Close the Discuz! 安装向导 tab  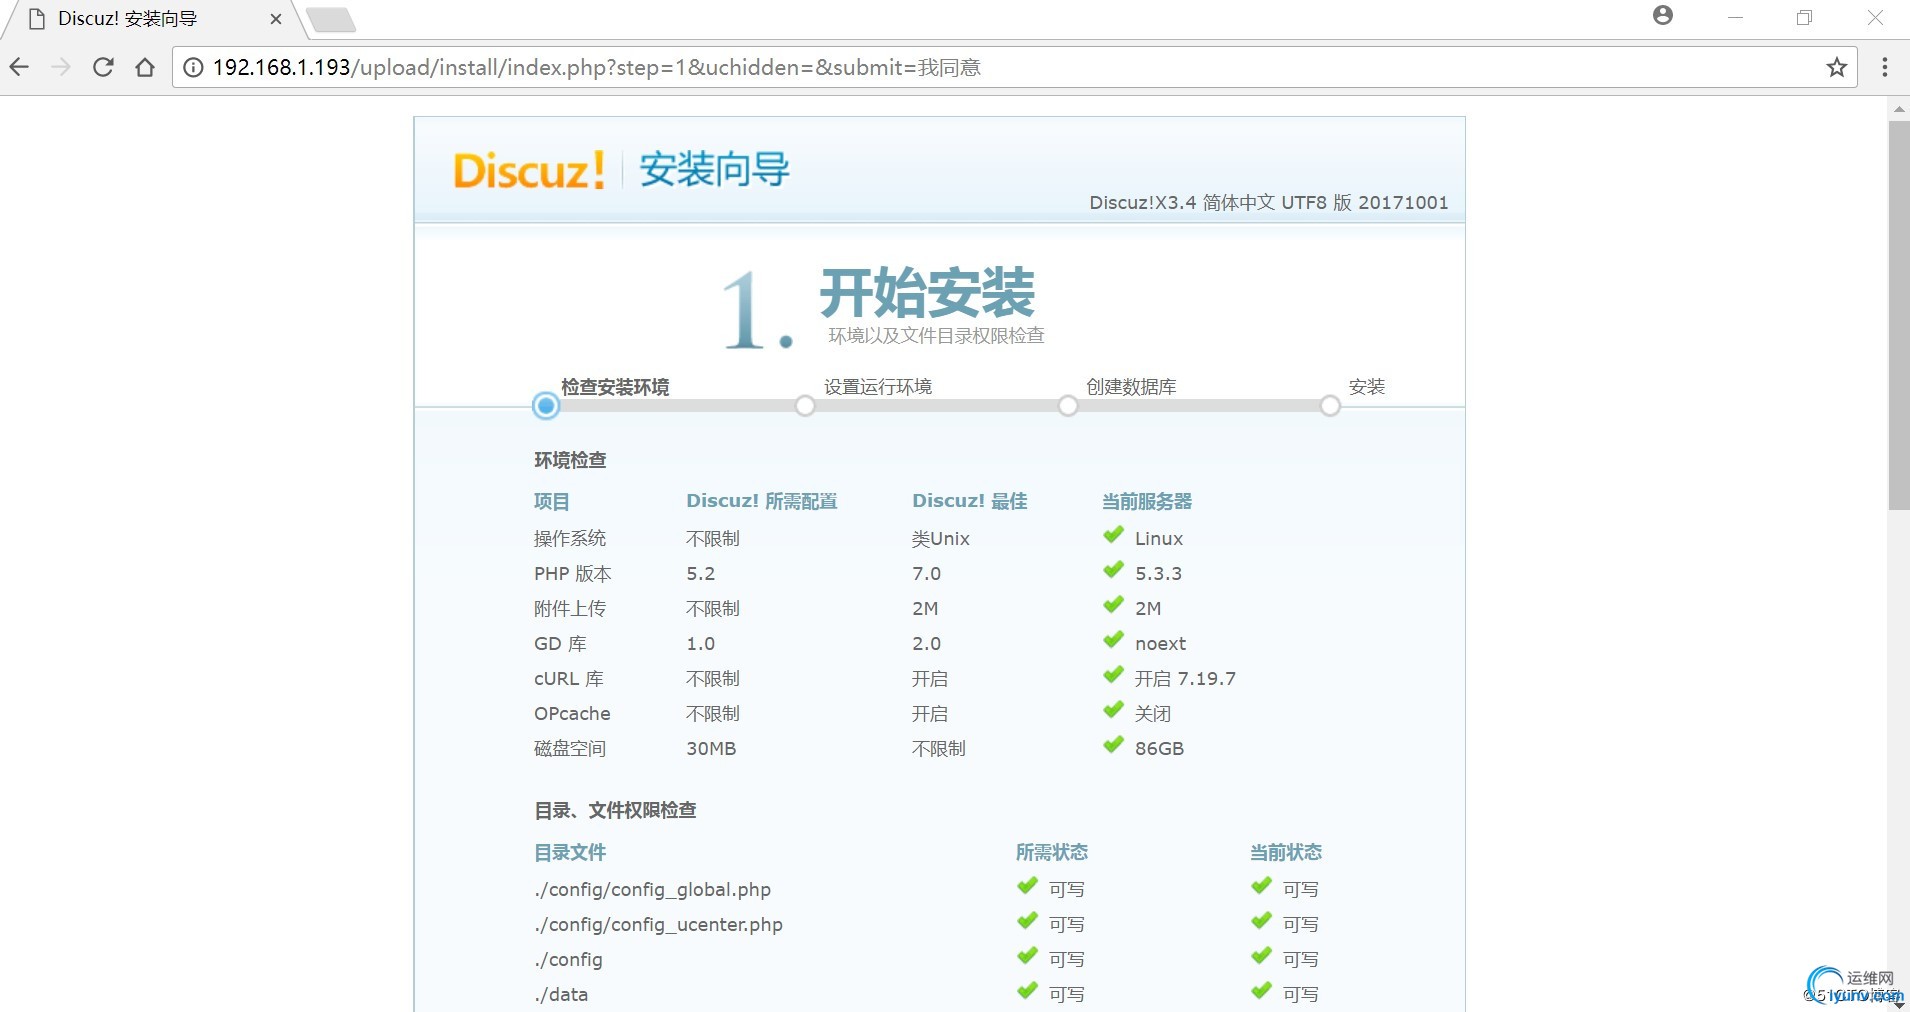[276, 19]
